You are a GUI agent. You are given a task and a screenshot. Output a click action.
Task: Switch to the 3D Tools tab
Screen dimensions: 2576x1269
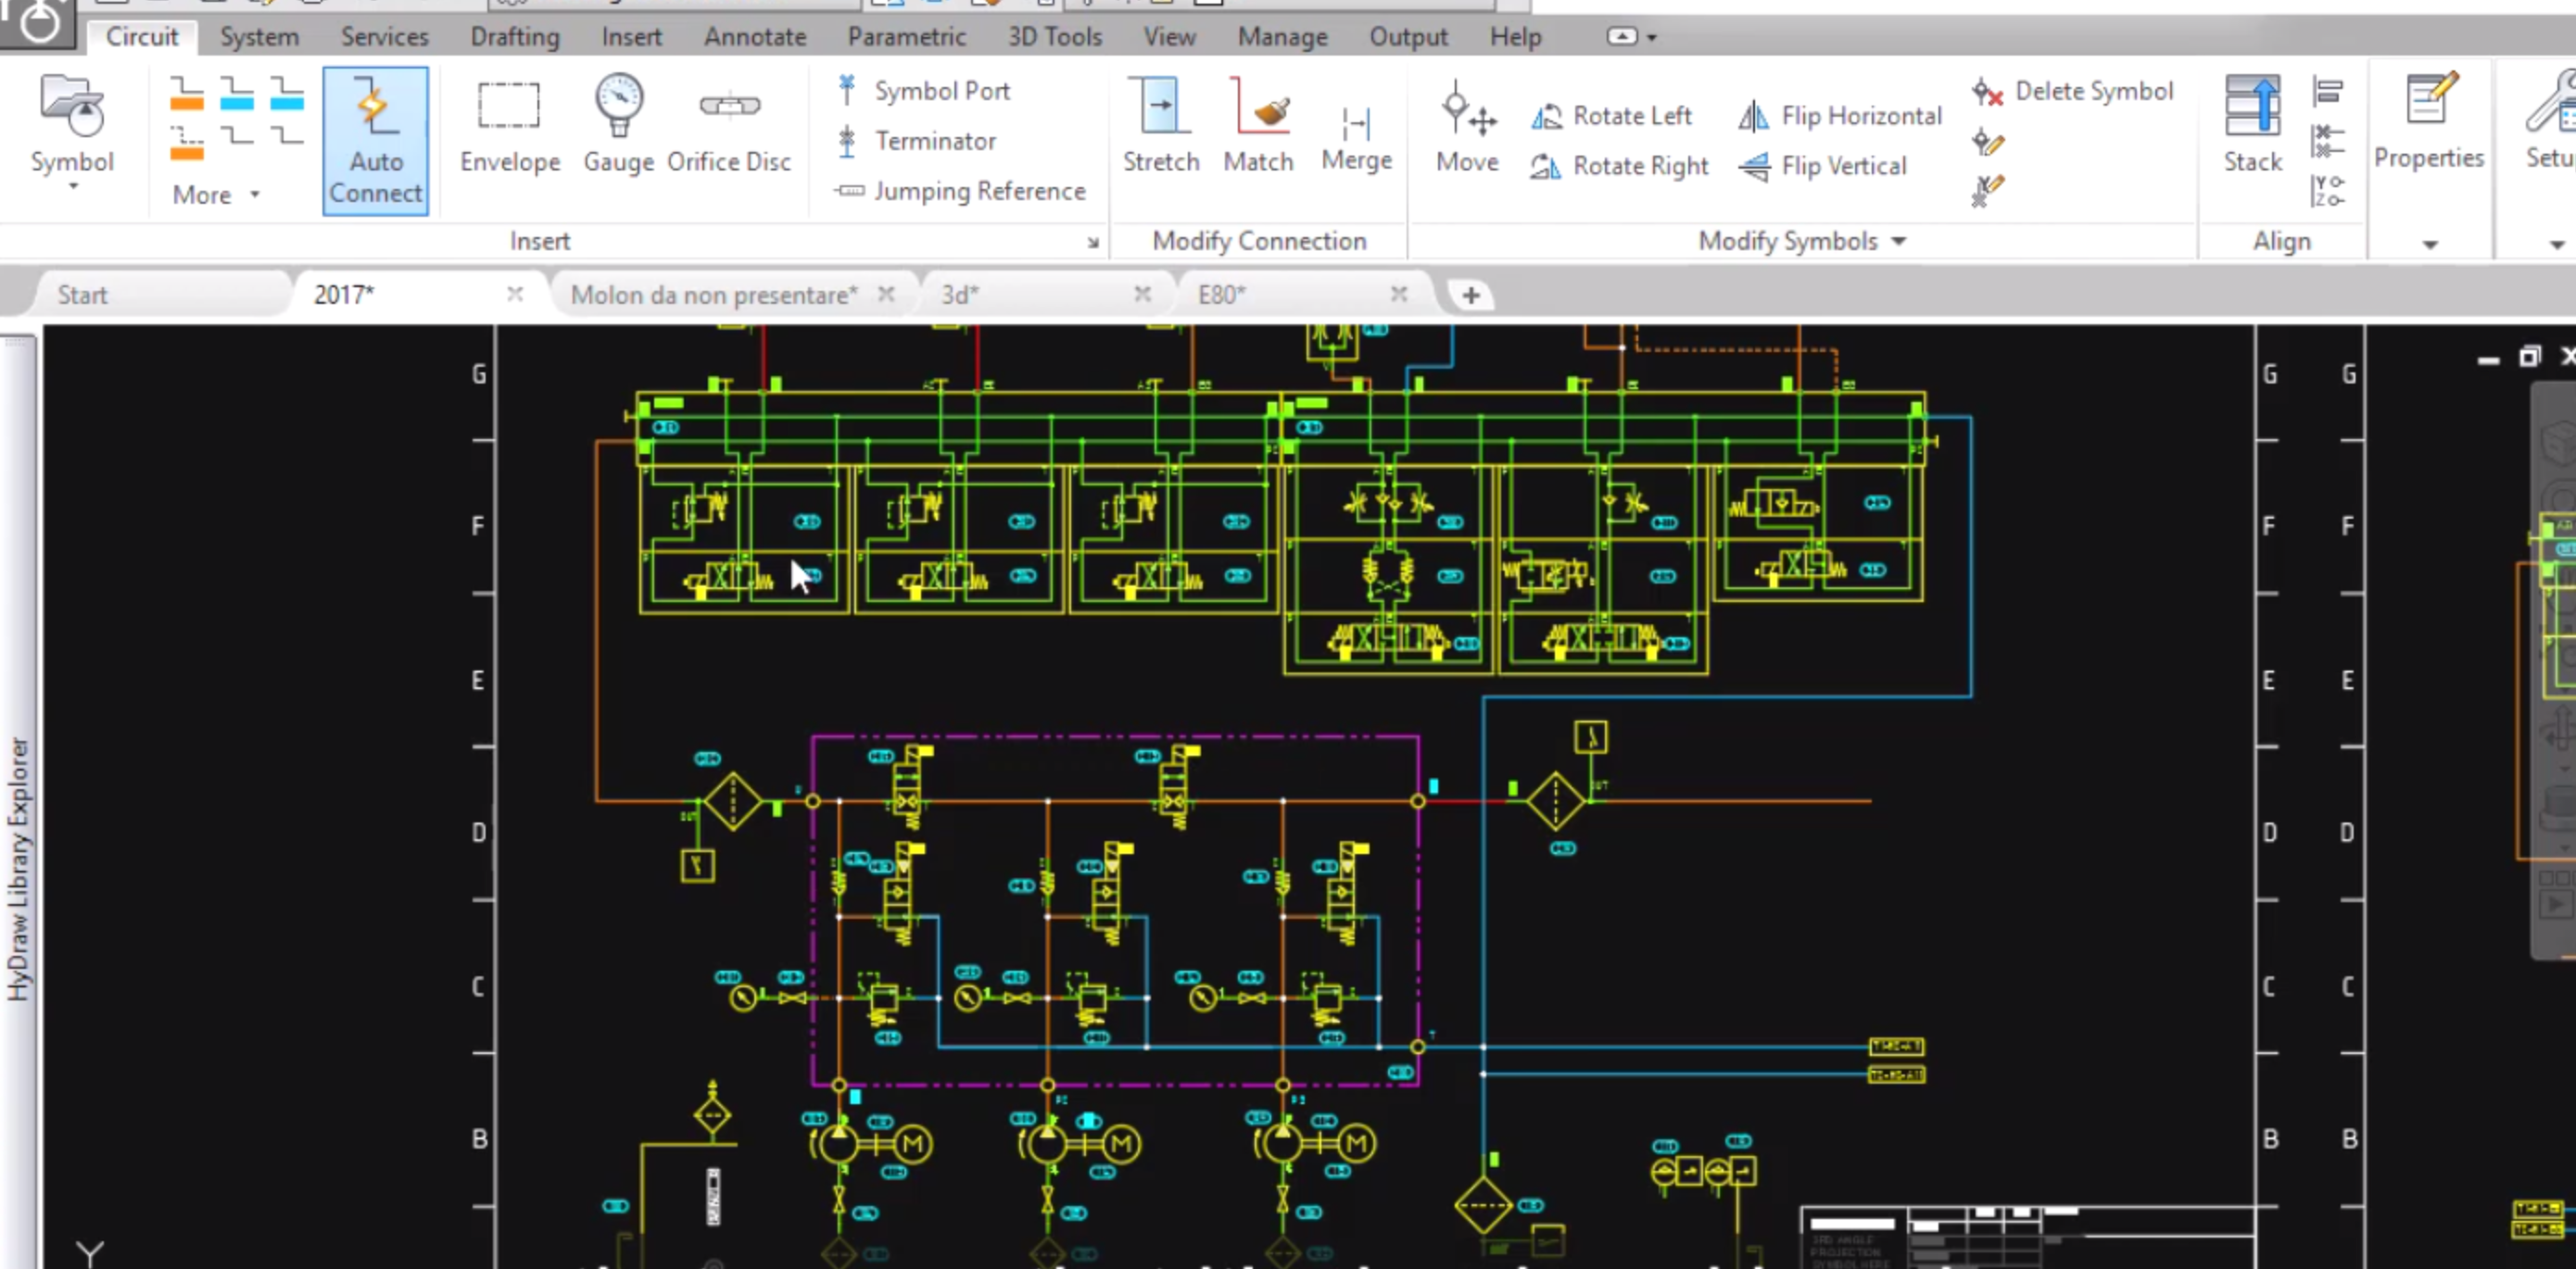pyautogui.click(x=1054, y=37)
